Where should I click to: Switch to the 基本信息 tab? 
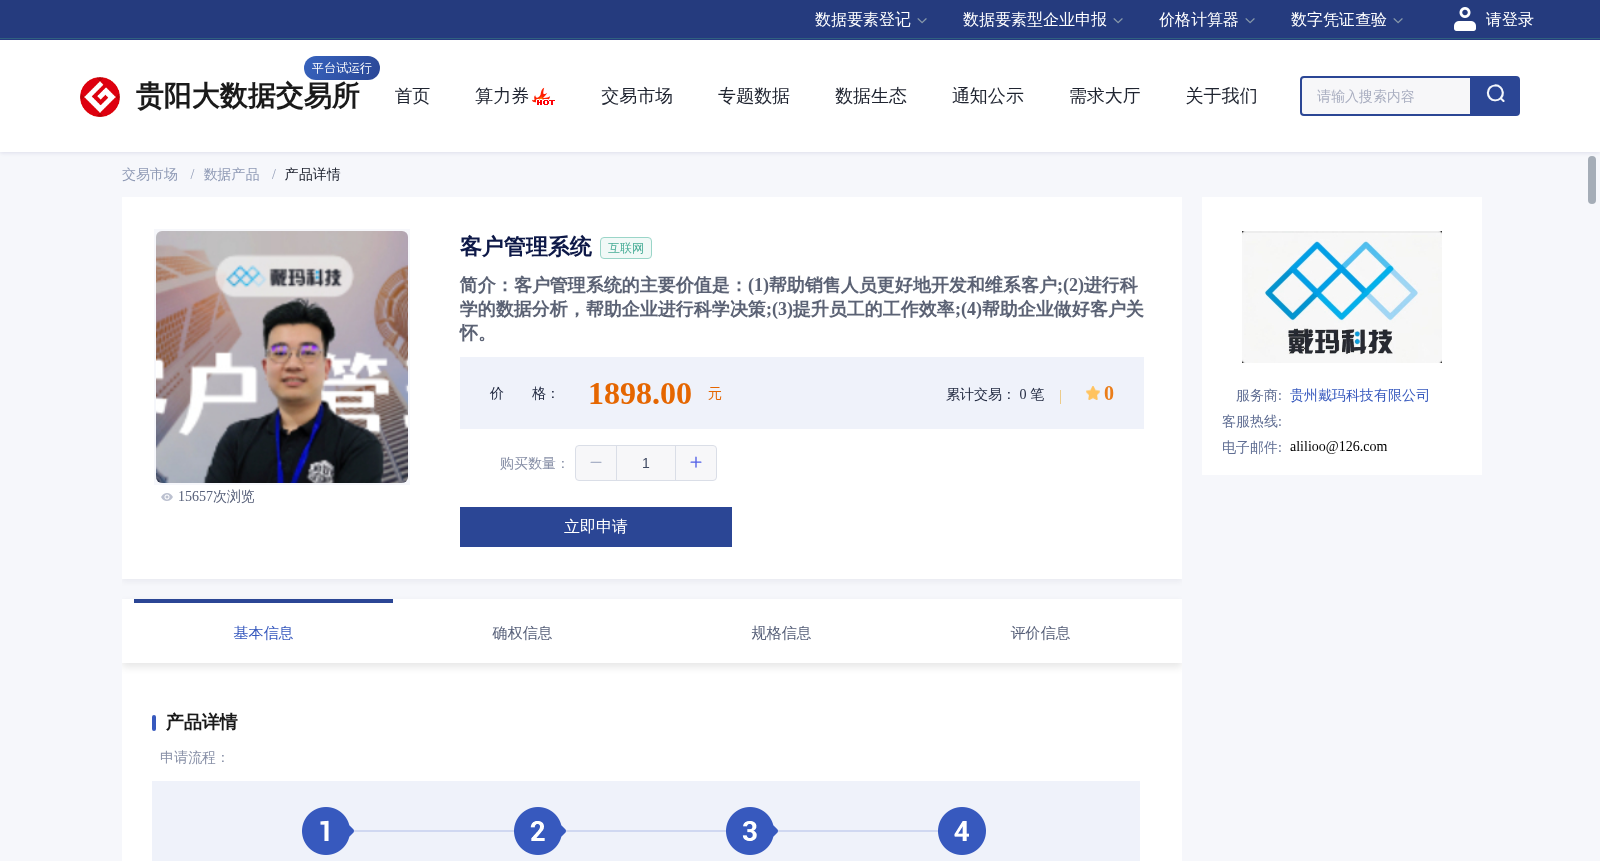[263, 633]
